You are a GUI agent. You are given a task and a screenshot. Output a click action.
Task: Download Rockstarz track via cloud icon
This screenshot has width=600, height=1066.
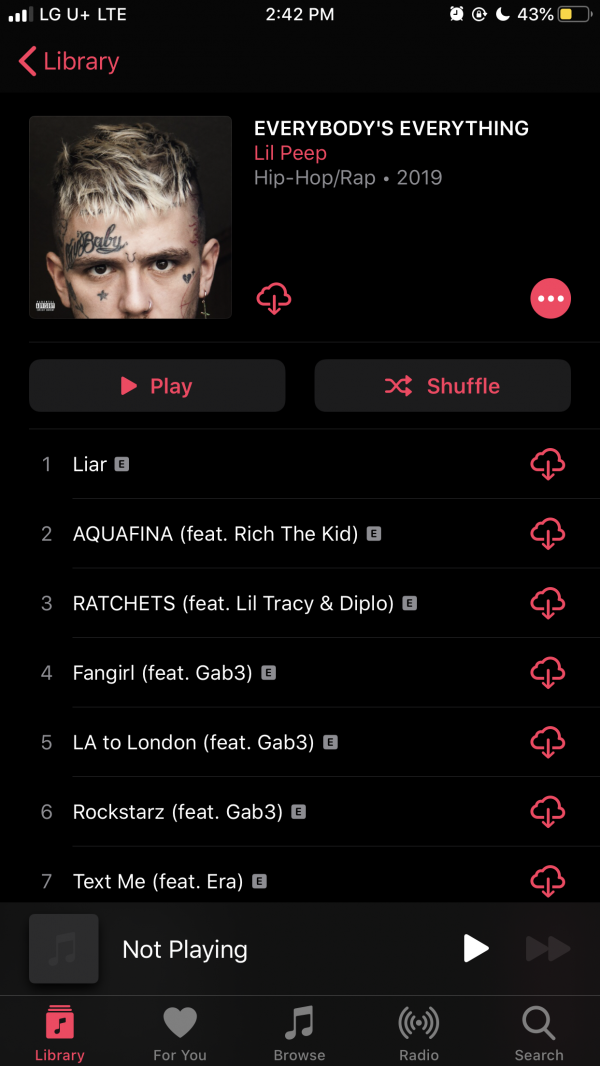[548, 812]
